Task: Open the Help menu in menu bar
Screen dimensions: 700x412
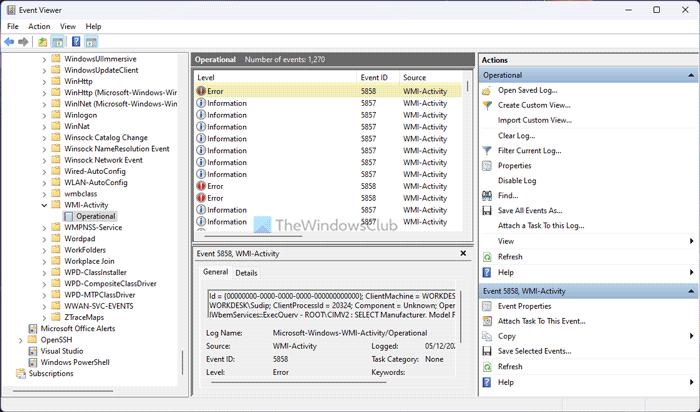Action: (x=93, y=26)
